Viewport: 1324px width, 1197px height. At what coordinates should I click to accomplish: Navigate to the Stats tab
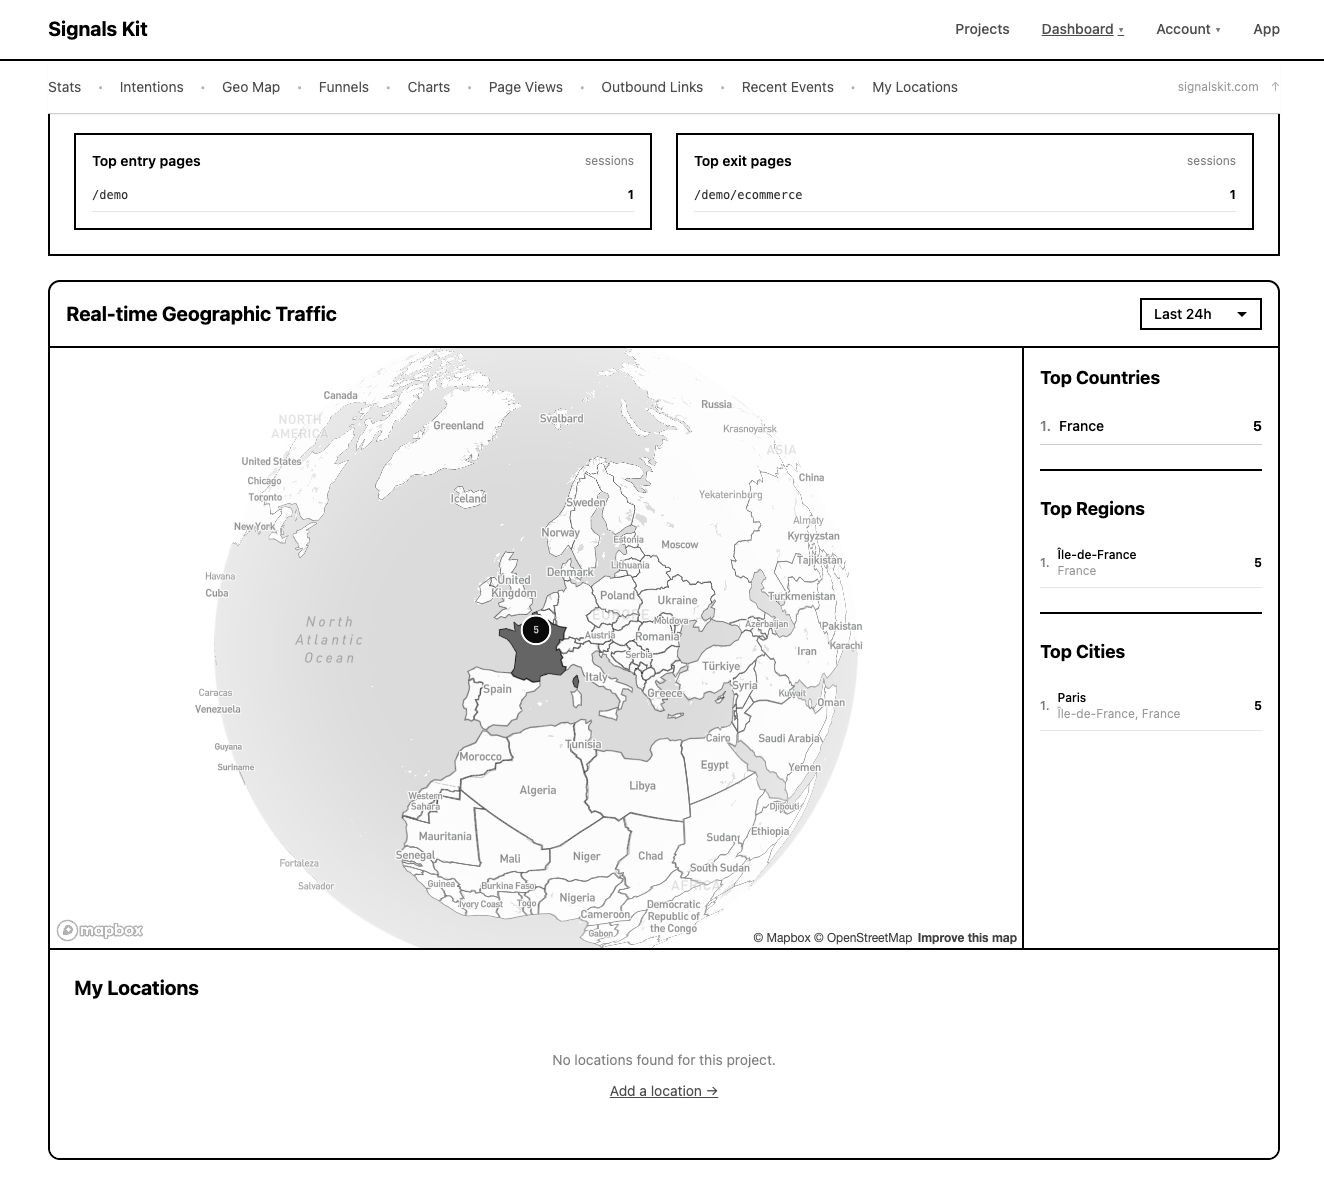(x=64, y=87)
